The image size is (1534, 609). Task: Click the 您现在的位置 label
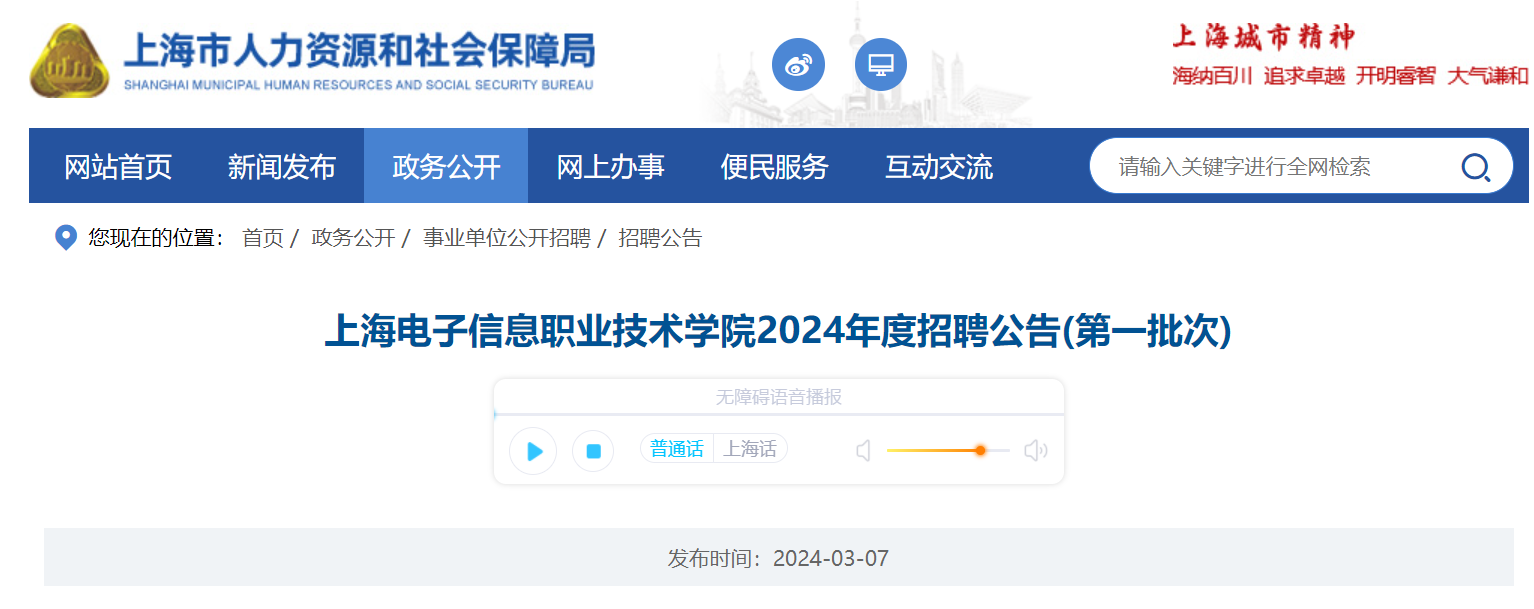[156, 238]
